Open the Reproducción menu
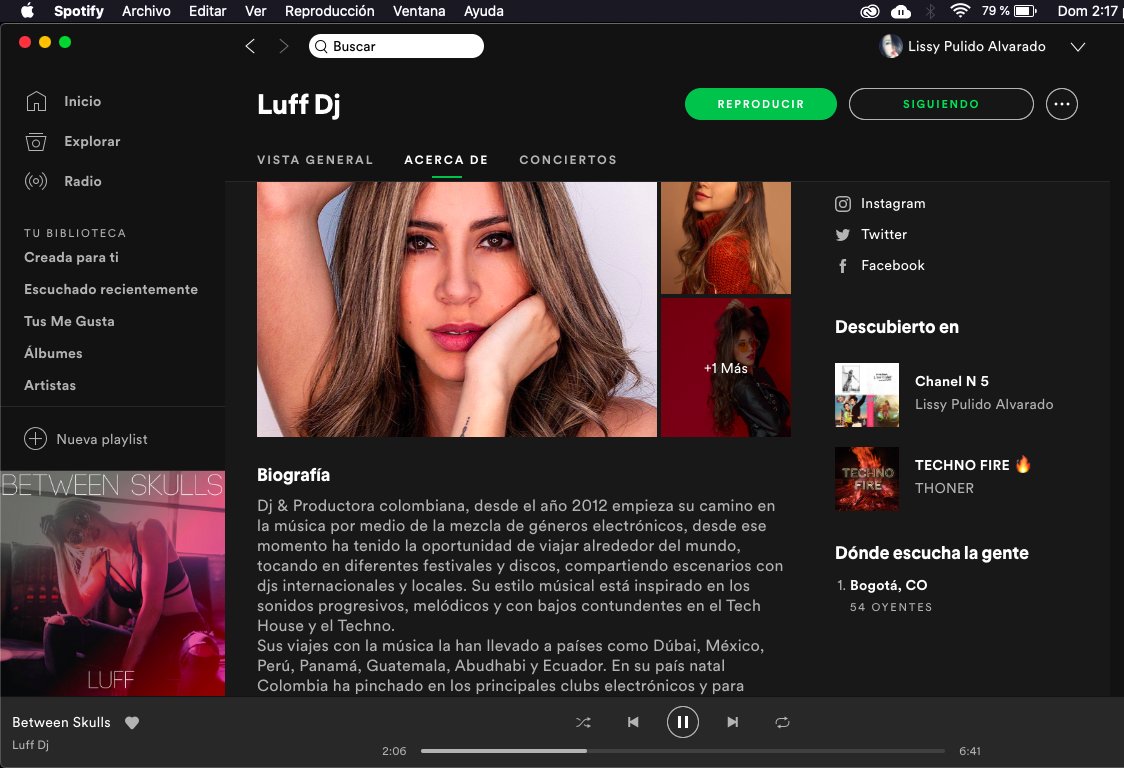 pyautogui.click(x=330, y=11)
